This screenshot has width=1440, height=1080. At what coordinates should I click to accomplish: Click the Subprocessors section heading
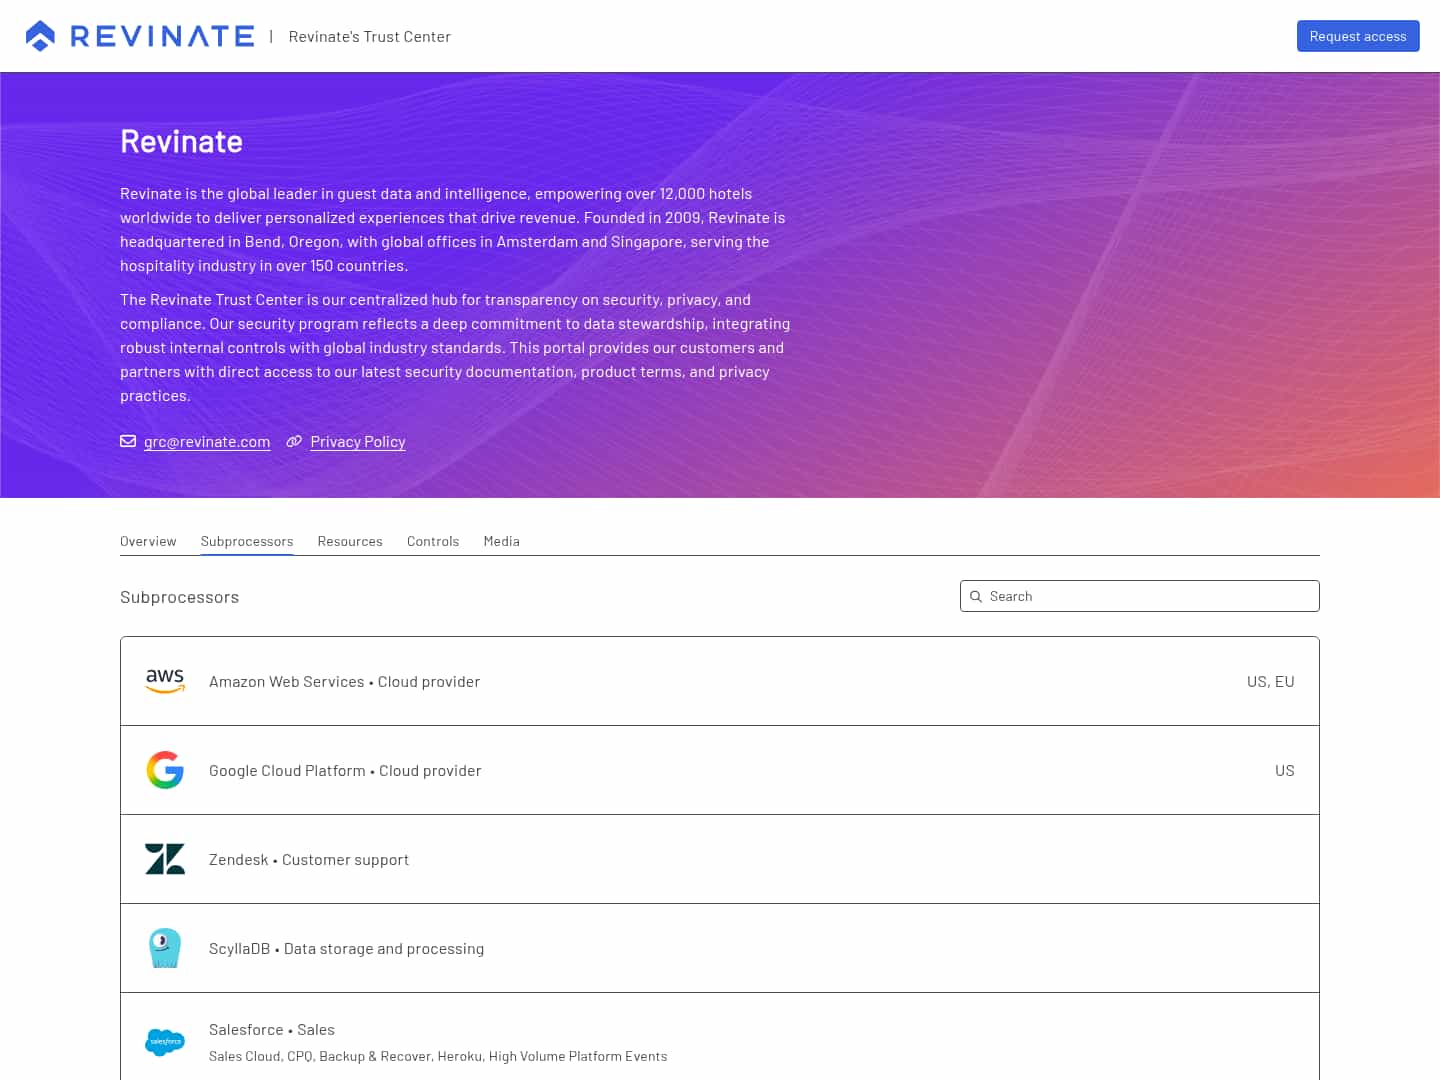coord(180,597)
